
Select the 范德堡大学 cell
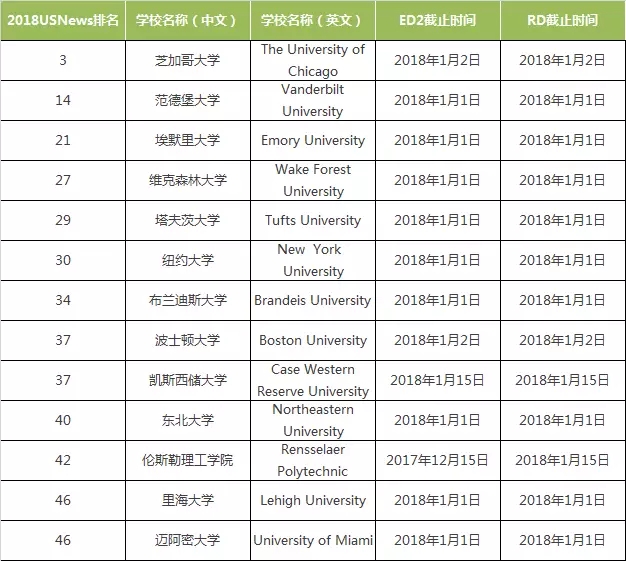tap(188, 100)
